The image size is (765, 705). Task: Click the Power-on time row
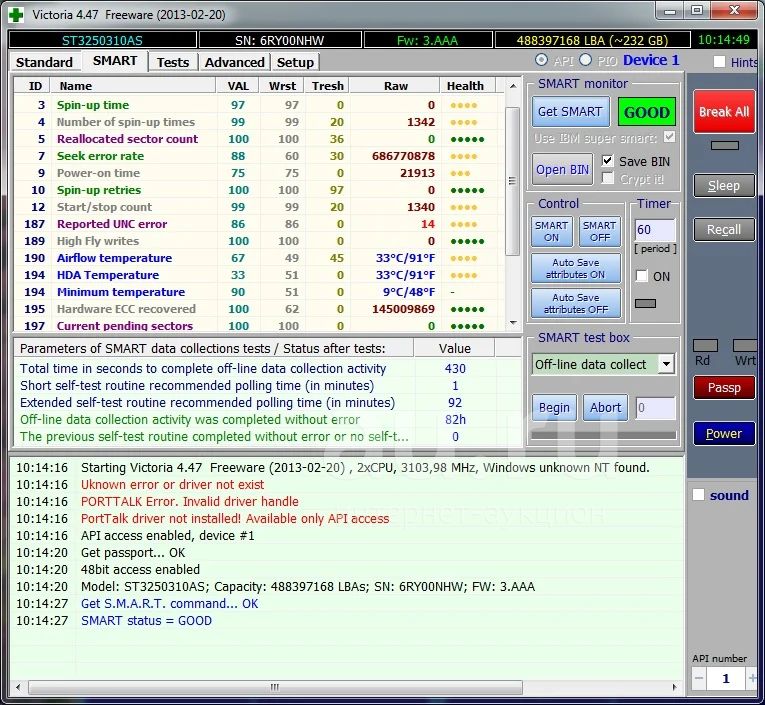[x=259, y=173]
